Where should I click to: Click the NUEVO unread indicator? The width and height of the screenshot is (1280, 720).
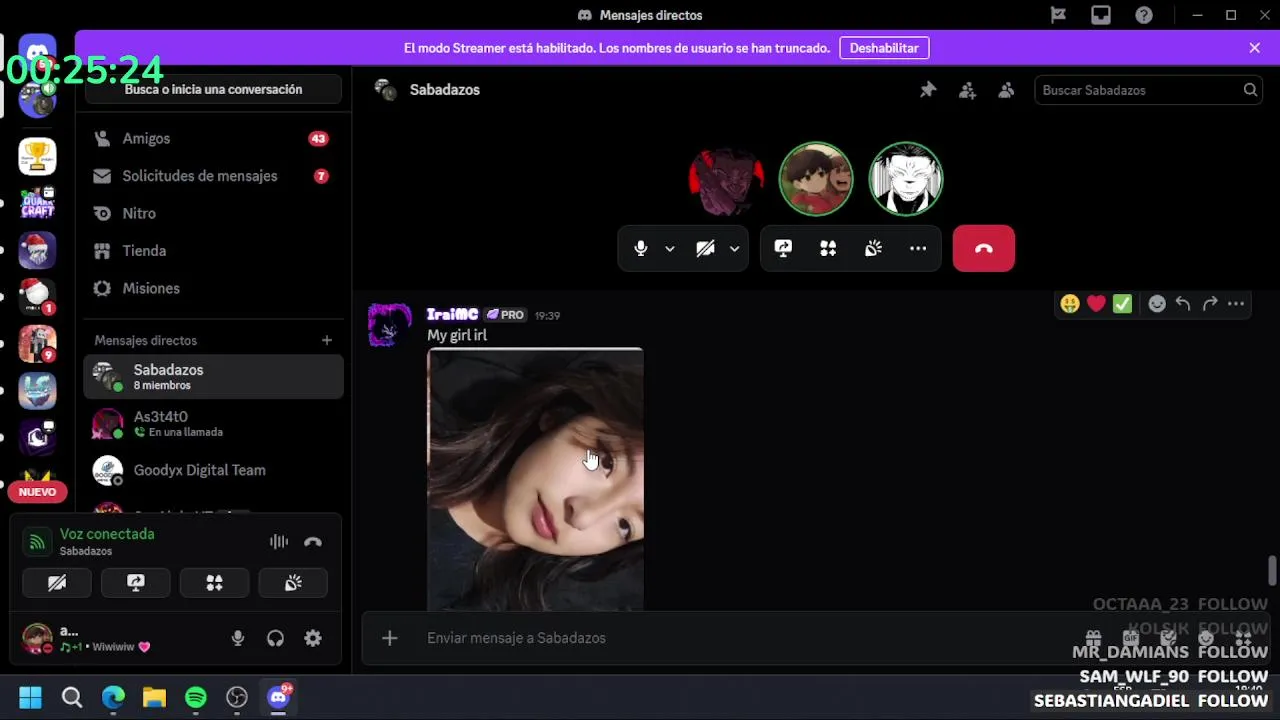point(37,492)
